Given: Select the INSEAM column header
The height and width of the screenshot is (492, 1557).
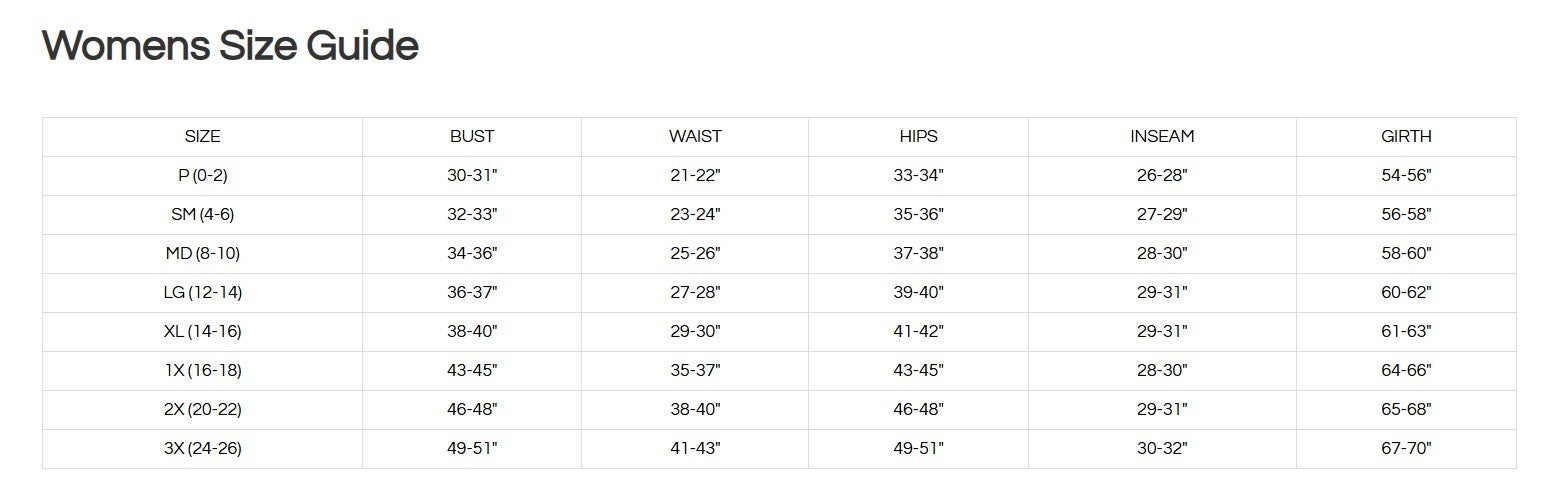Looking at the screenshot, I should pyautogui.click(x=1162, y=137).
